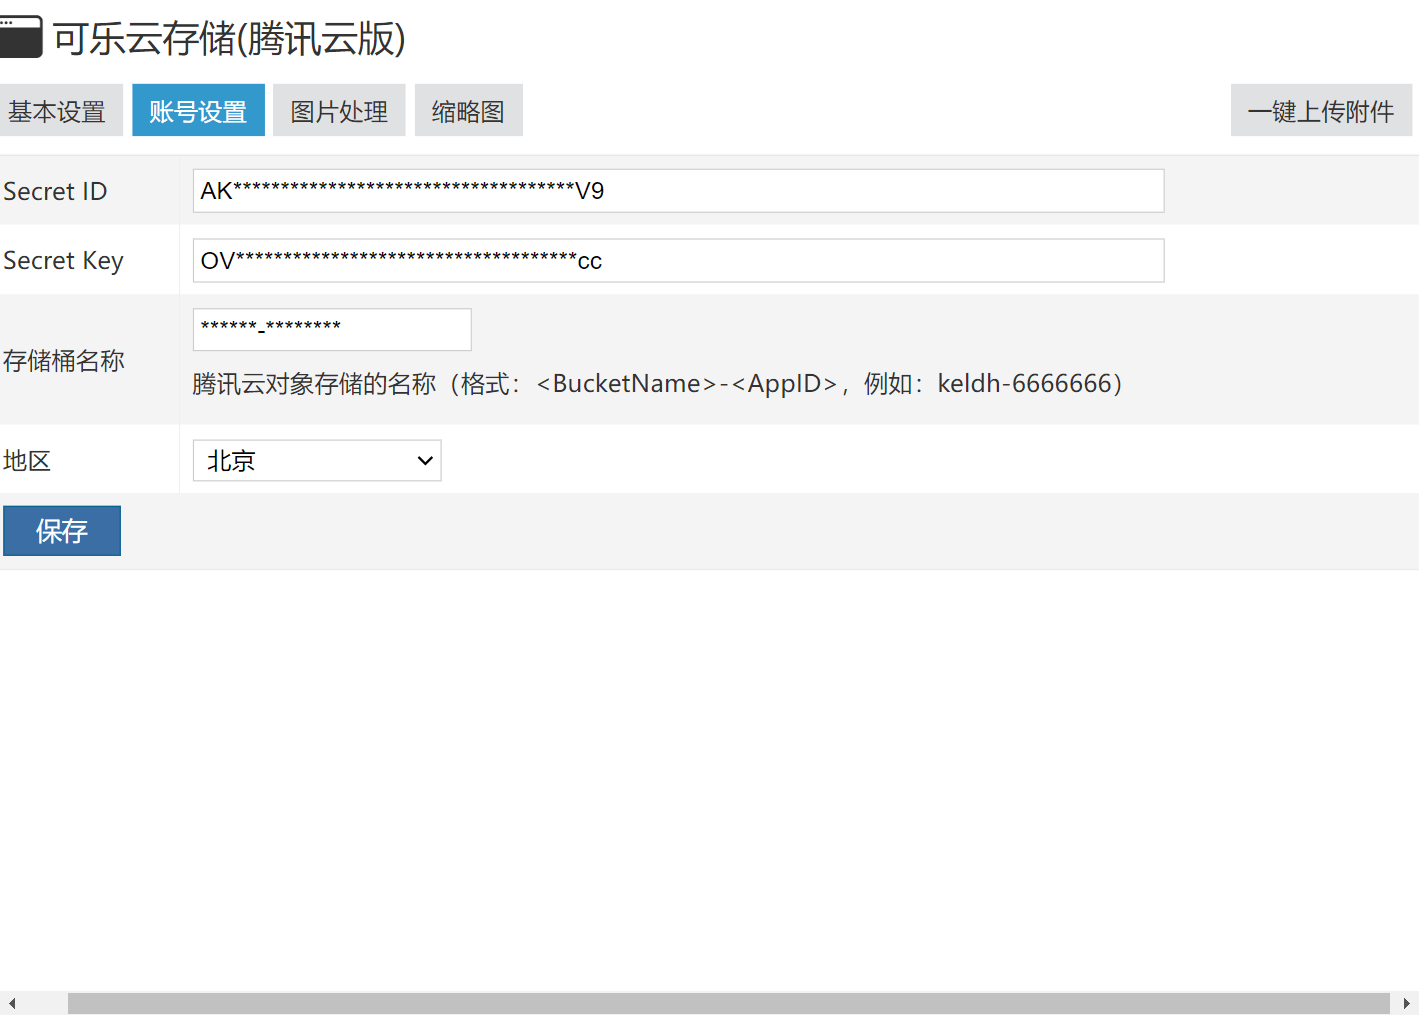Click the 地区 label
This screenshot has height=1015, width=1419.
point(27,460)
